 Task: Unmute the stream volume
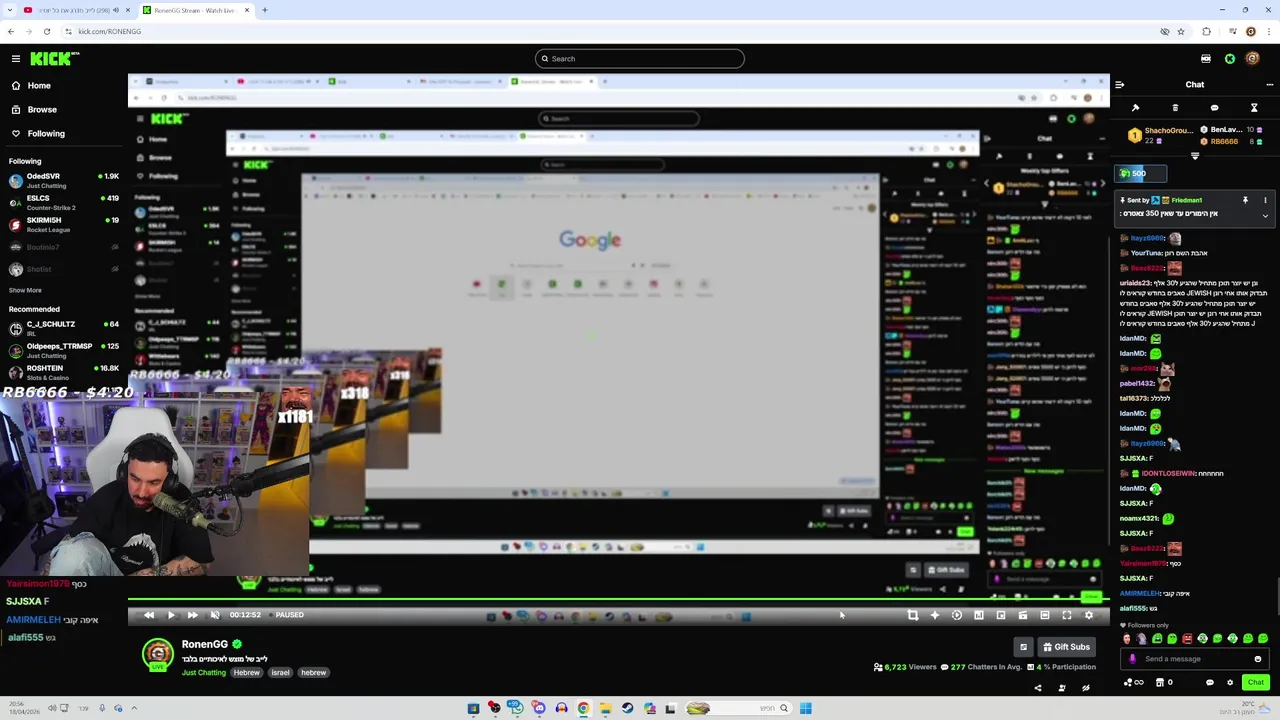[215, 615]
